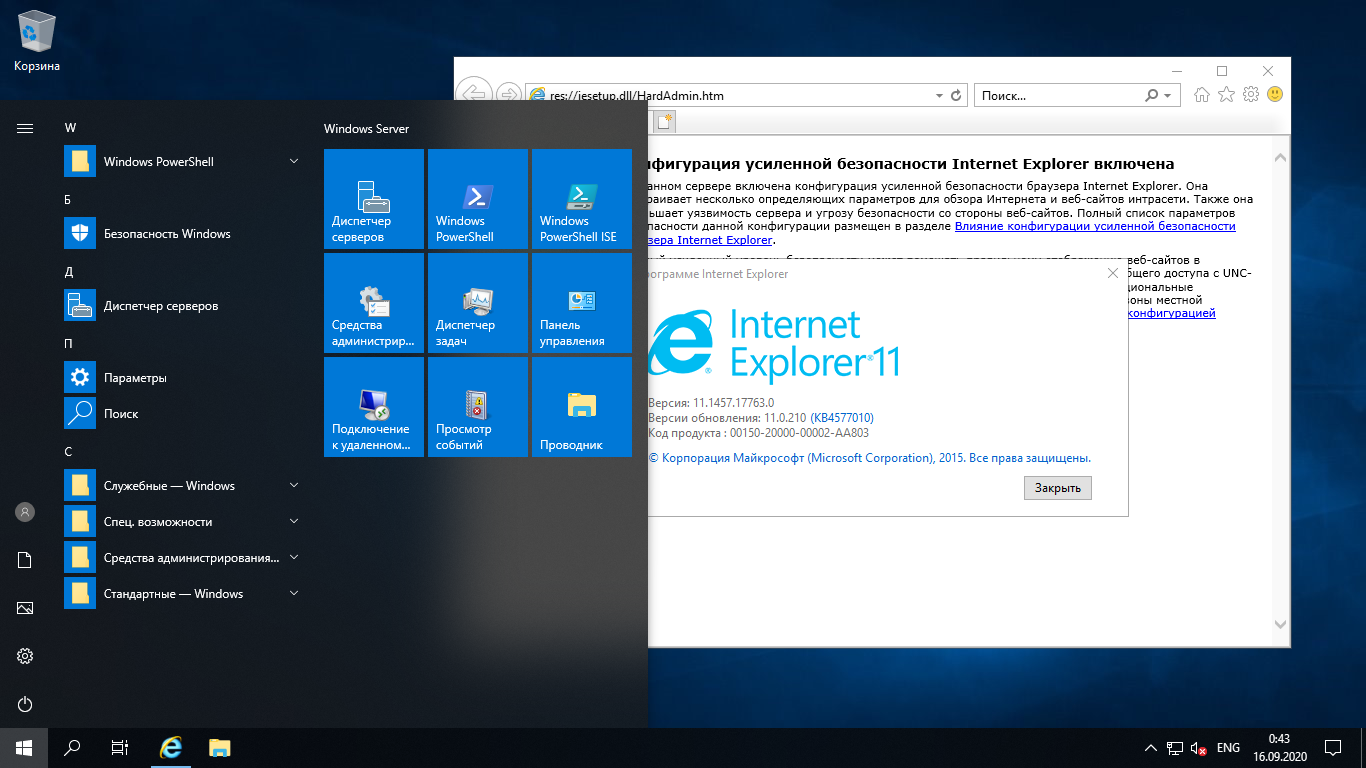Open Documents icon in Start sidebar
This screenshot has height=768, width=1366.
tap(25, 560)
